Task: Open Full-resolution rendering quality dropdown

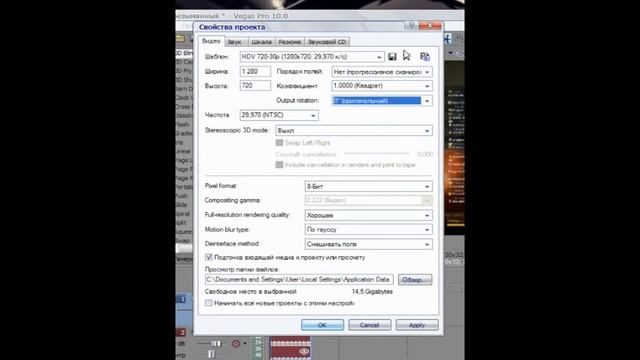Action: (368, 215)
